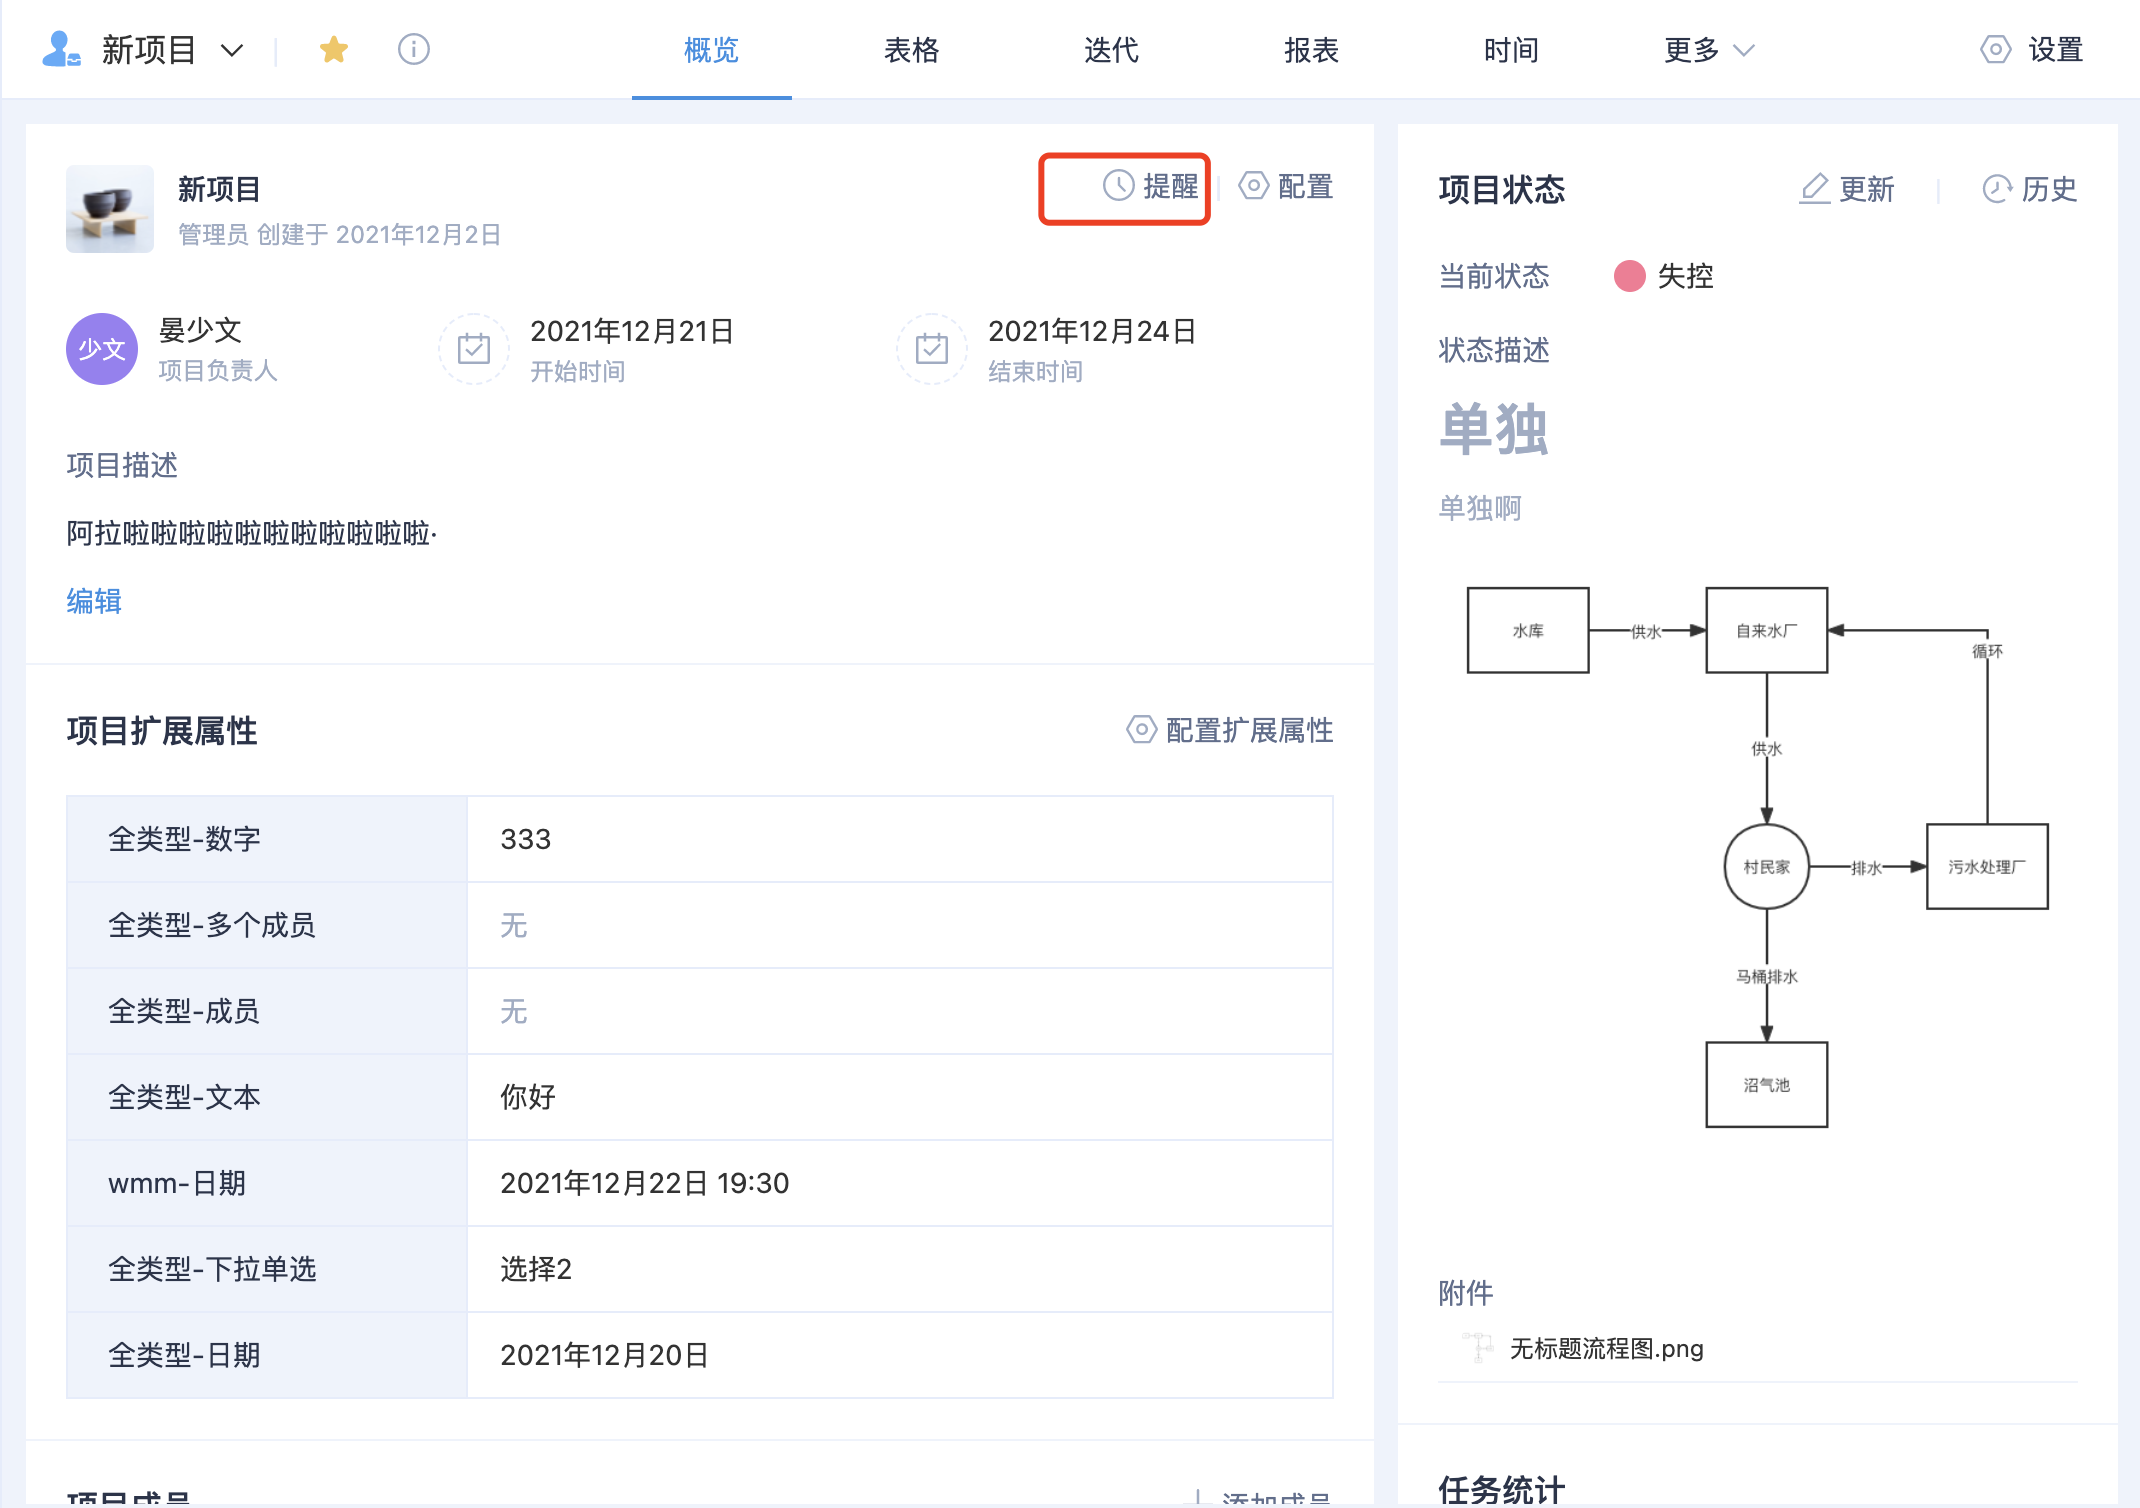Expand the 更多 menu chevron
Viewport: 2140px width, 1508px height.
pyautogui.click(x=1744, y=50)
